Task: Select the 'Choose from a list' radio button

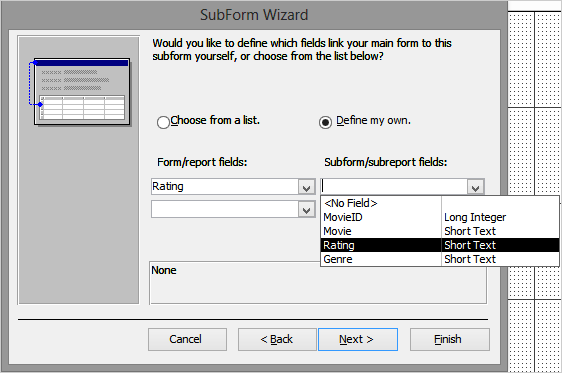Action: (163, 122)
